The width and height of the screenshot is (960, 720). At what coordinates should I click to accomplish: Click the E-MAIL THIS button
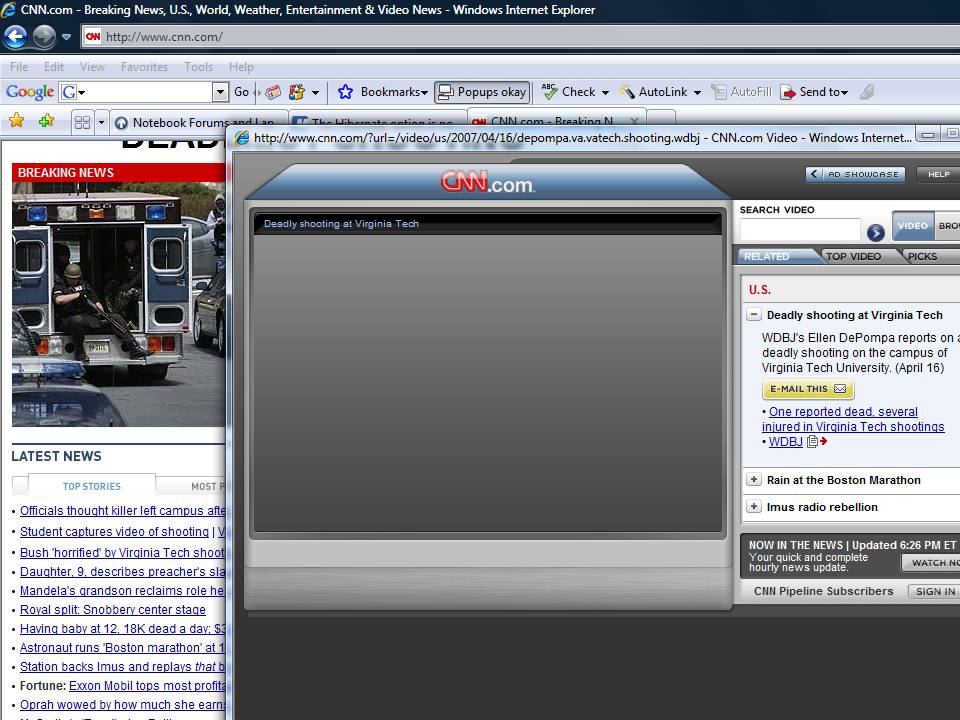tap(808, 389)
